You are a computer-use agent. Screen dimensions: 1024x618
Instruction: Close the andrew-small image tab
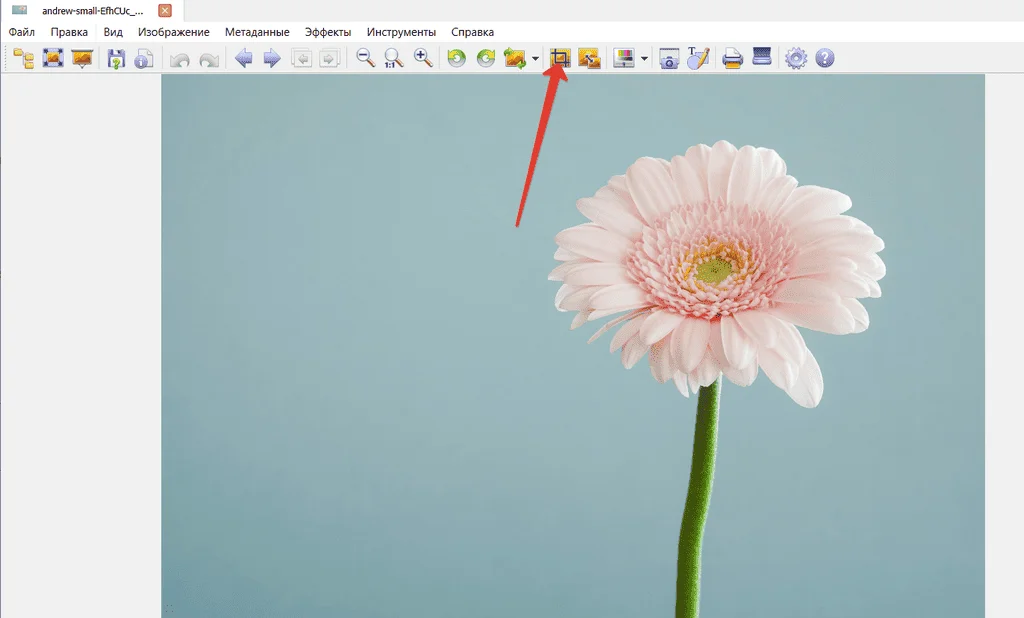(165, 11)
